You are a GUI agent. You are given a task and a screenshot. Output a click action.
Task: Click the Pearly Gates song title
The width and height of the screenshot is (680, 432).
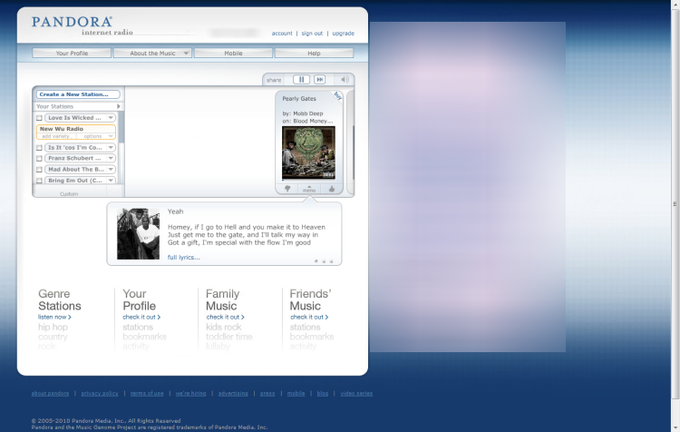click(x=299, y=98)
